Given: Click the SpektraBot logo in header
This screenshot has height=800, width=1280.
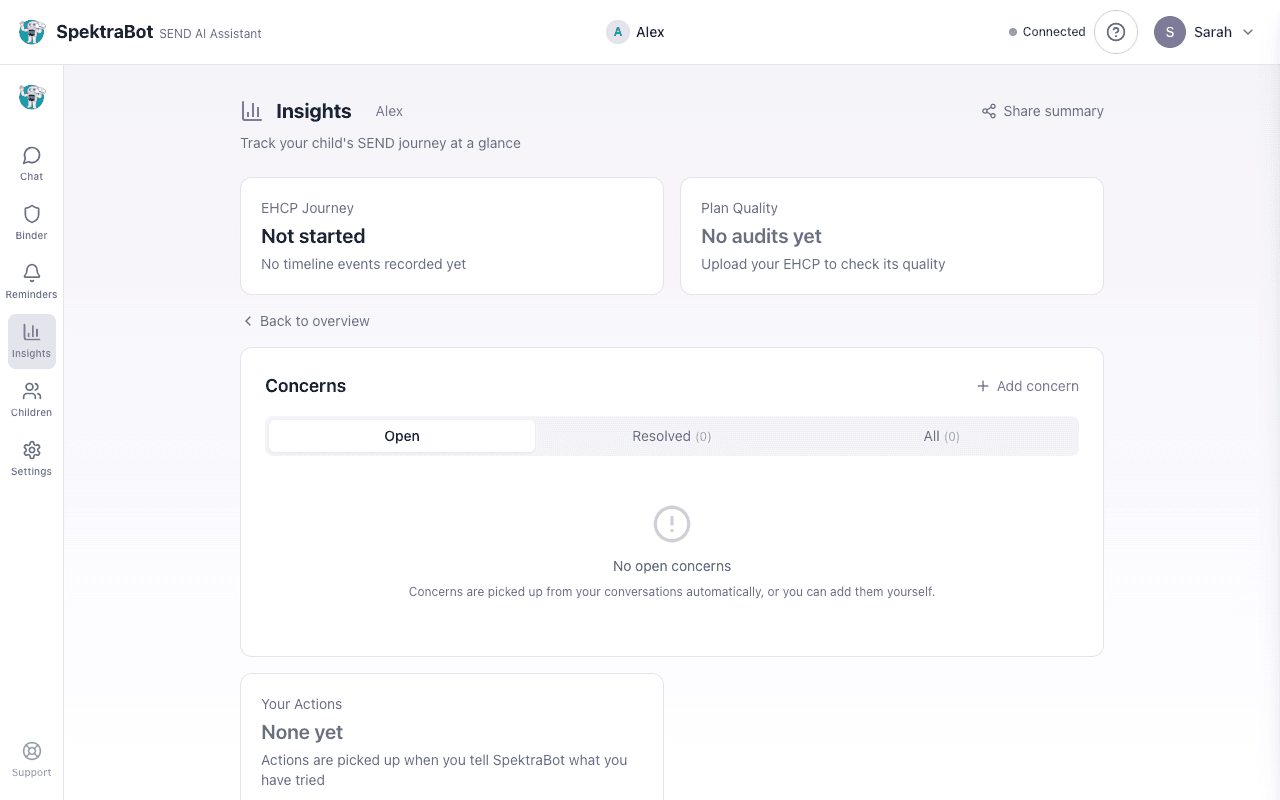Looking at the screenshot, I should click(x=33, y=32).
